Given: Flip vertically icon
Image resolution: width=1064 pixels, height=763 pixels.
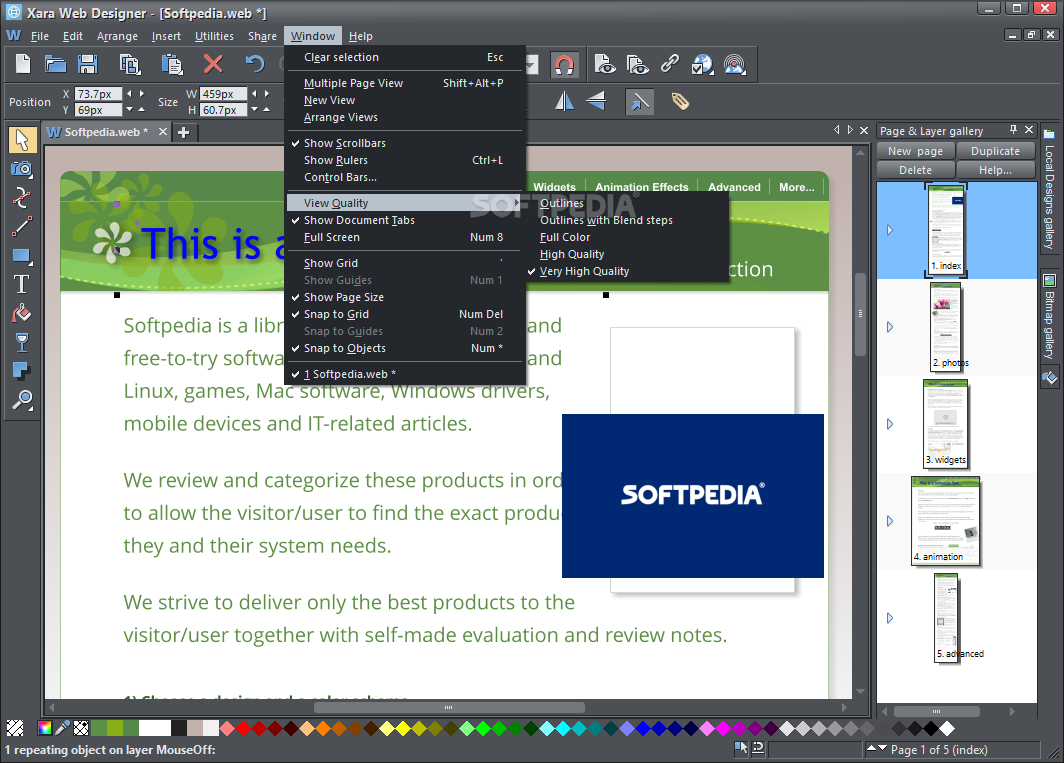Looking at the screenshot, I should (x=596, y=102).
